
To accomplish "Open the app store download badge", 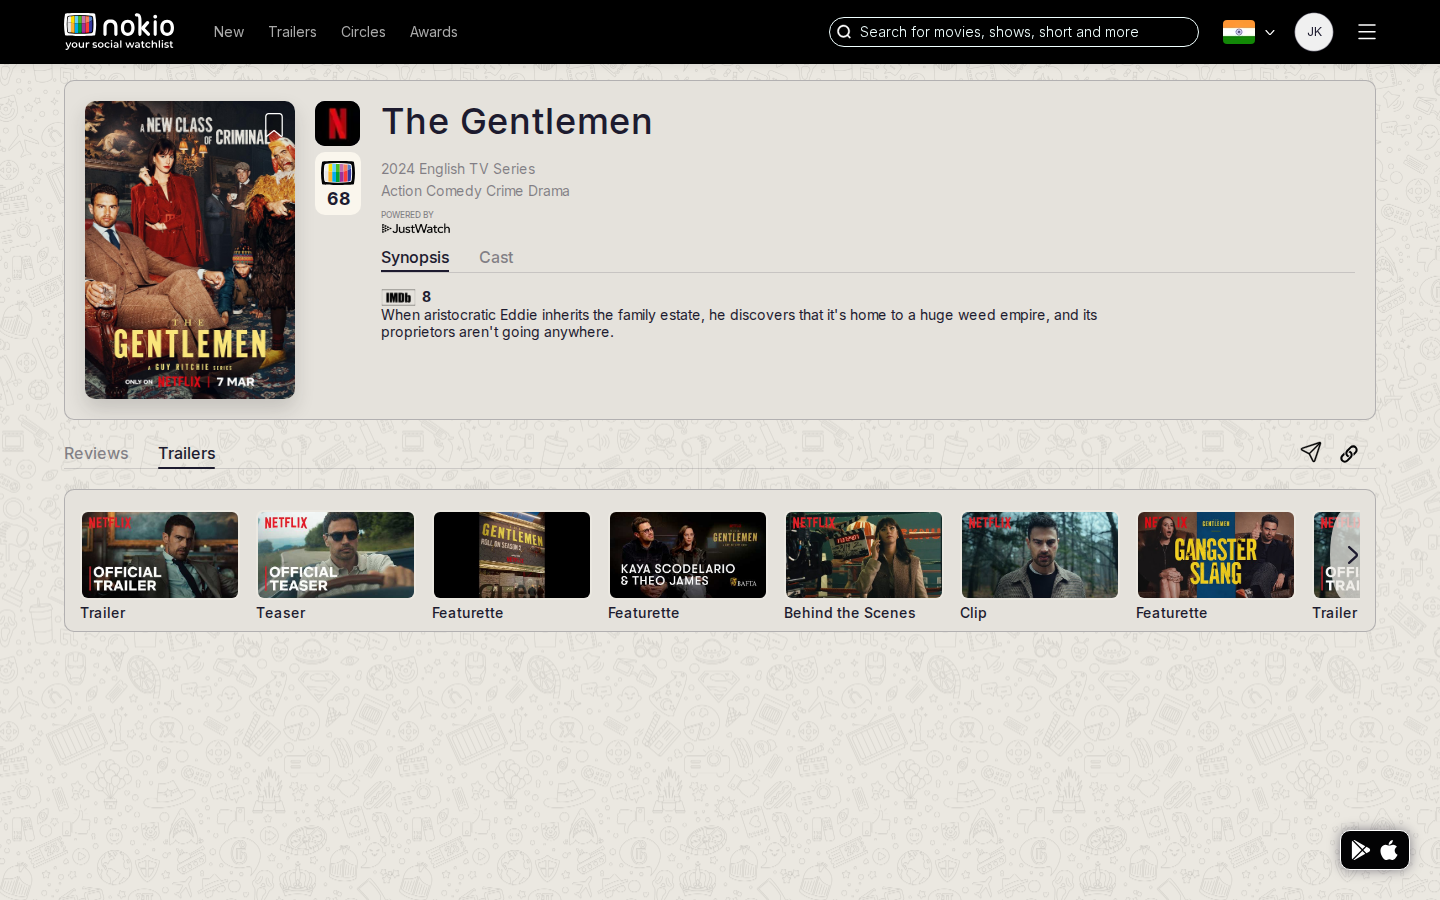I will pos(1375,850).
